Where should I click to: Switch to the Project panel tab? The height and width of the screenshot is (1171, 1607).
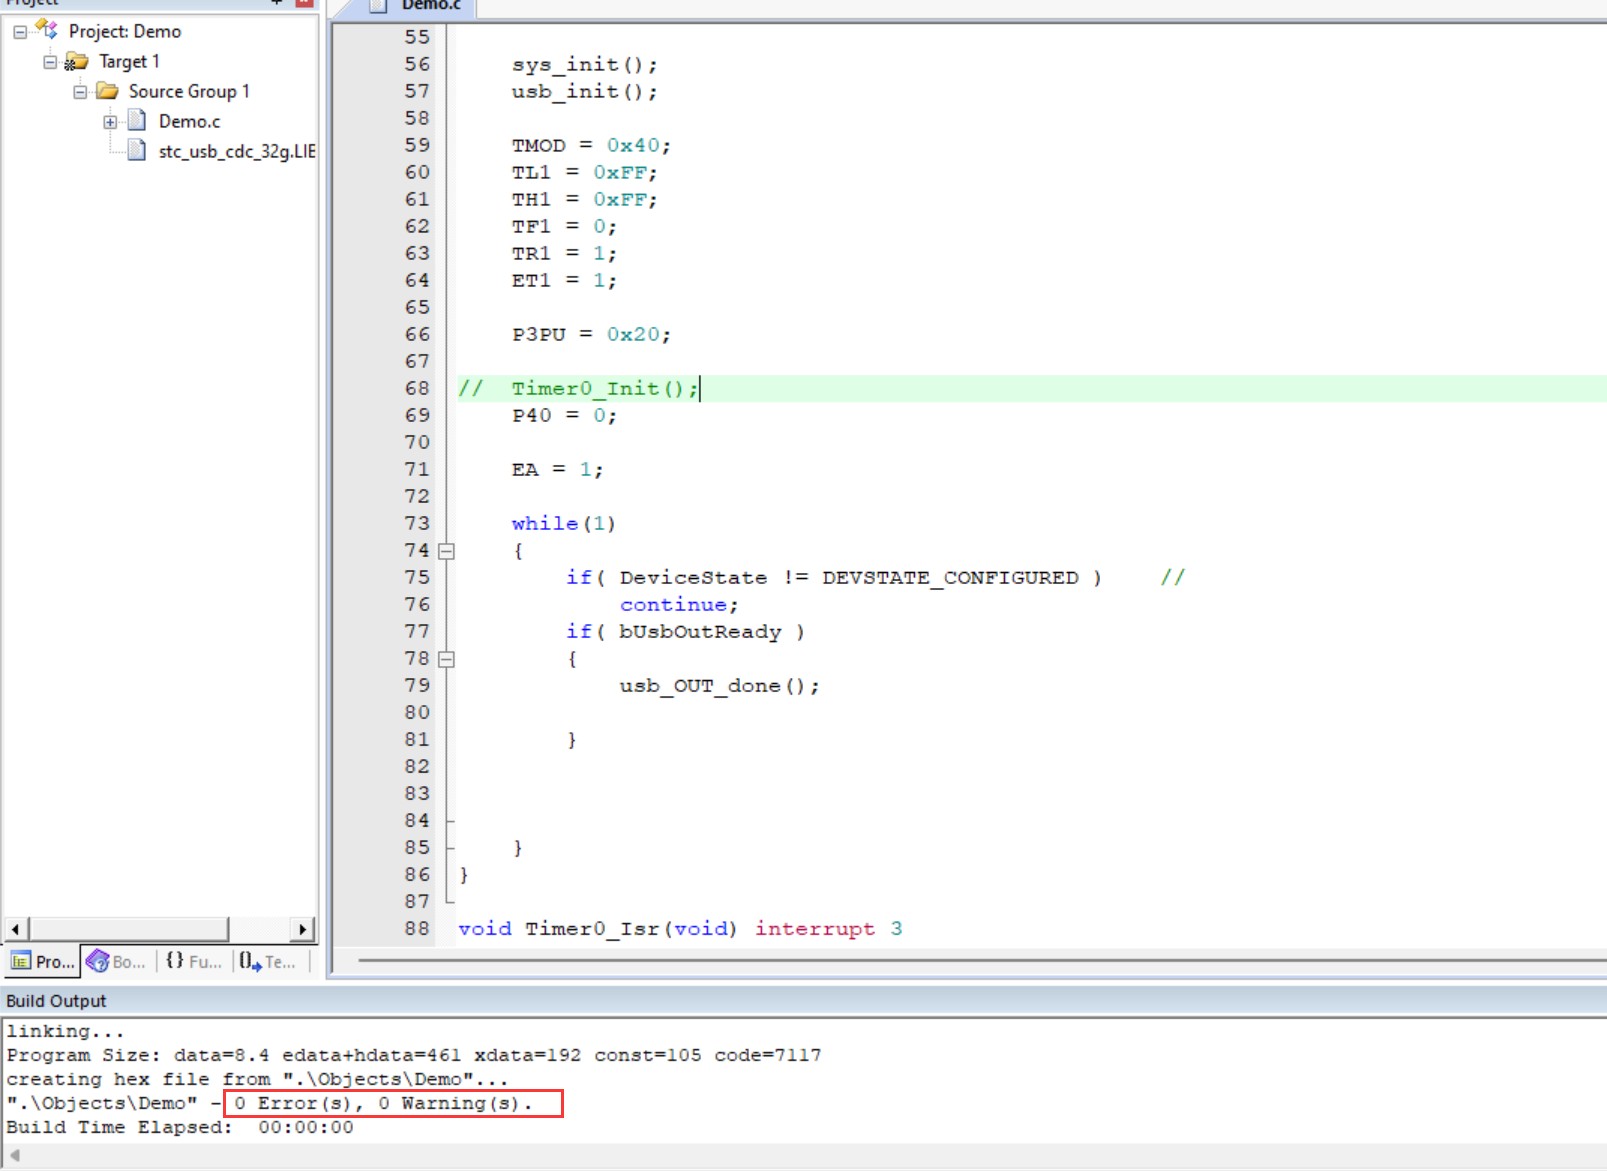click(x=43, y=961)
